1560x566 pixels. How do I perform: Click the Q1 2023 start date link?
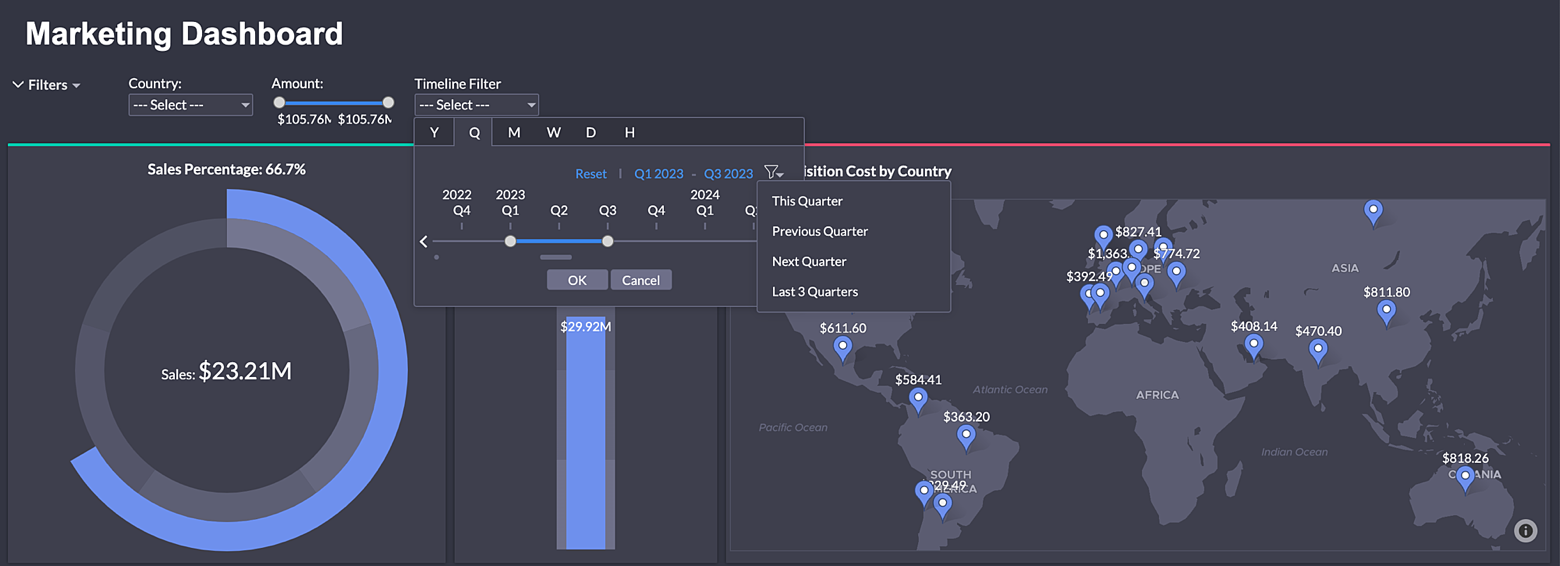[659, 174]
